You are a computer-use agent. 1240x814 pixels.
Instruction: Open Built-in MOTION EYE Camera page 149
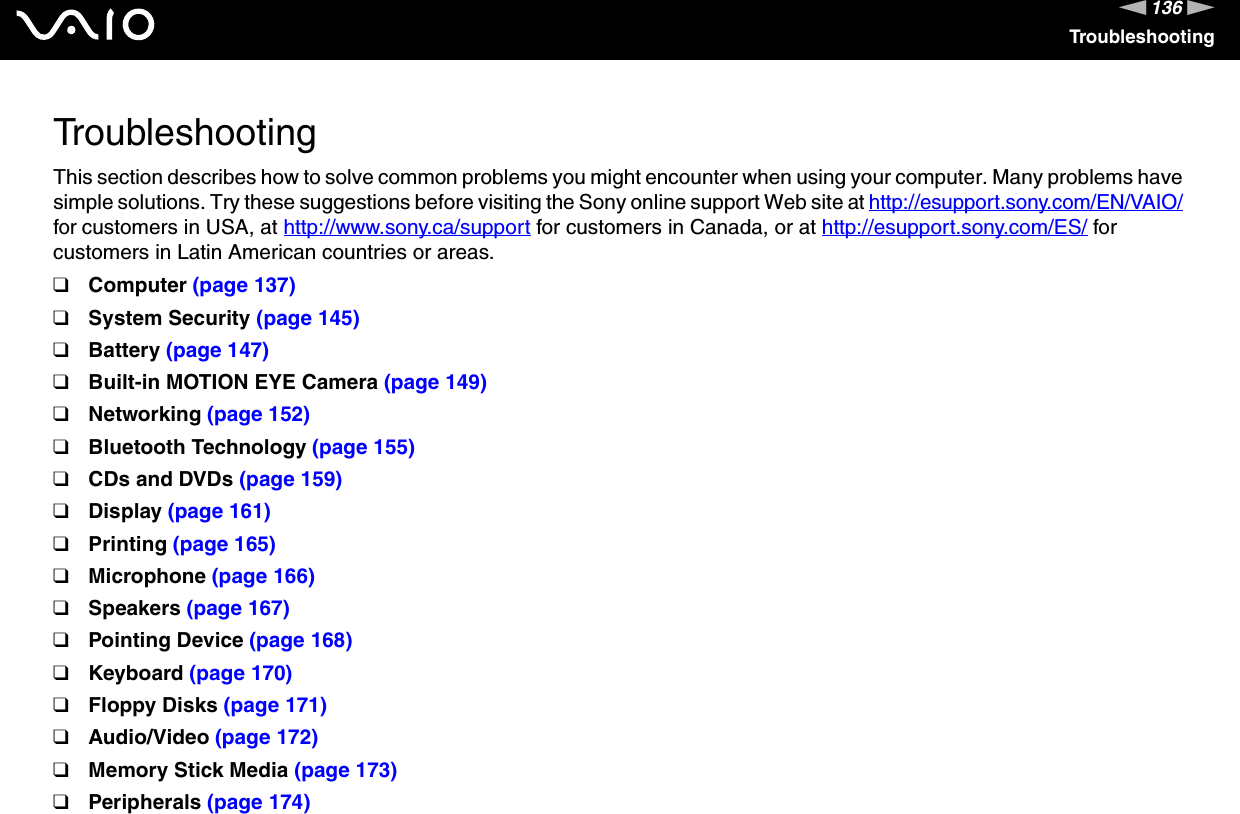tap(435, 382)
